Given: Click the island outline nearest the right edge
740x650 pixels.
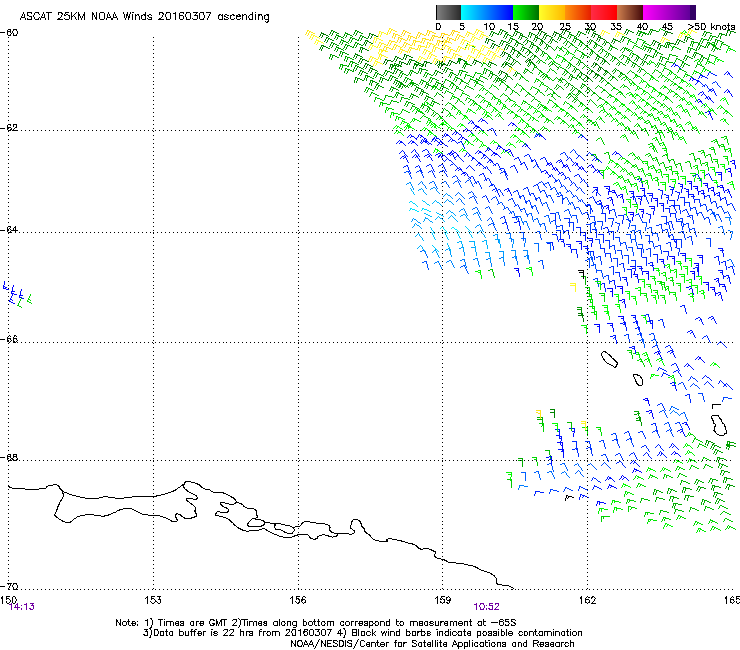Looking at the screenshot, I should [x=719, y=425].
